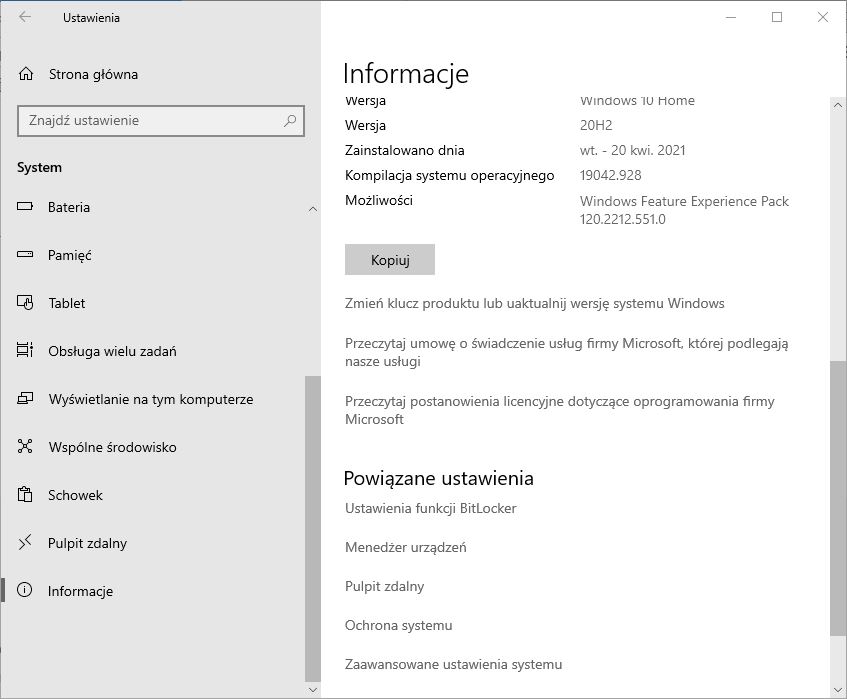Open the Bateria settings page

(69, 207)
